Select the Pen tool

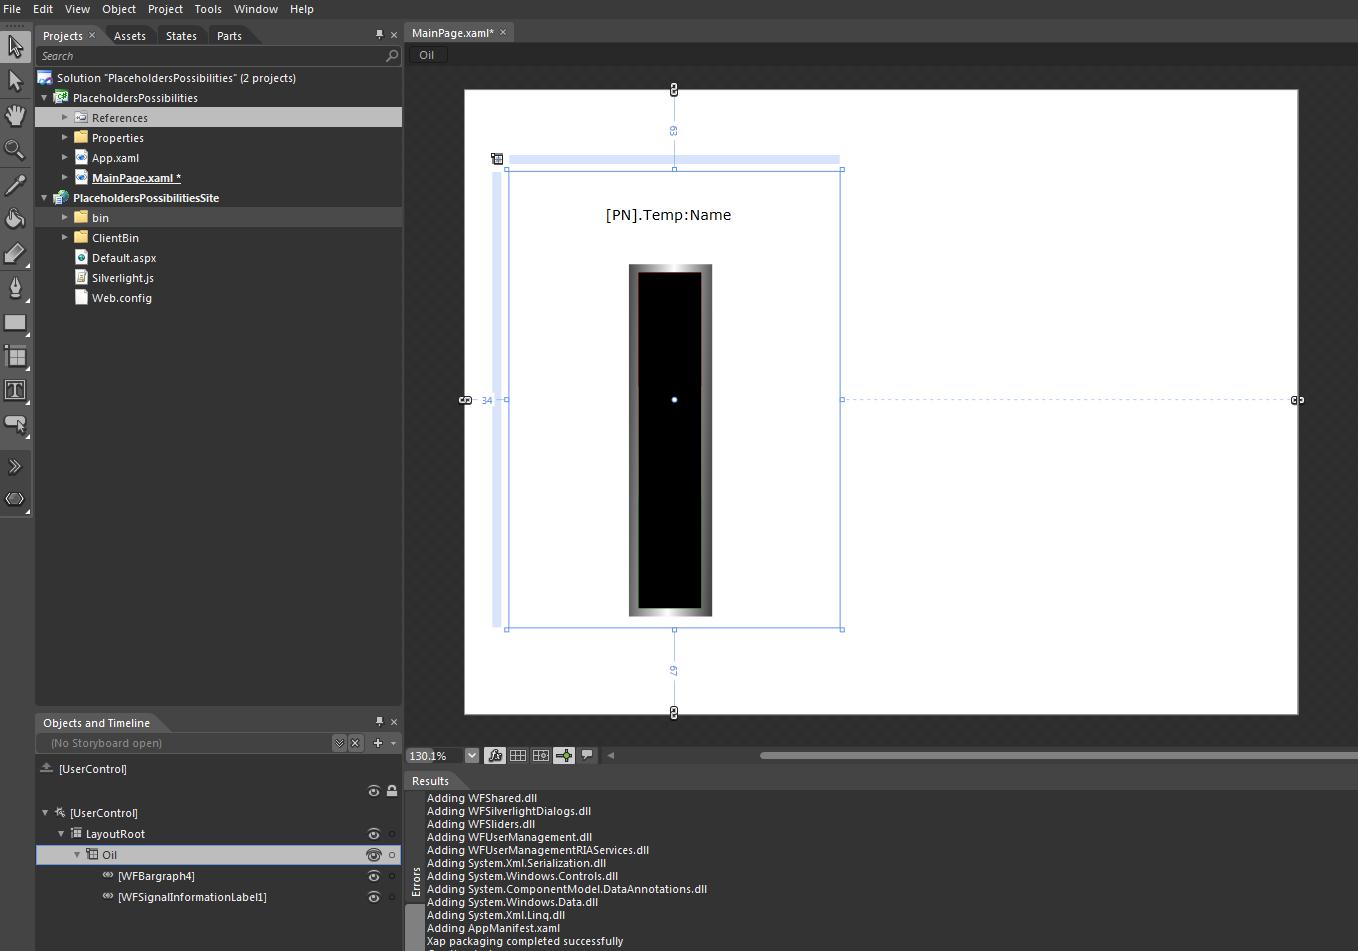[15, 288]
